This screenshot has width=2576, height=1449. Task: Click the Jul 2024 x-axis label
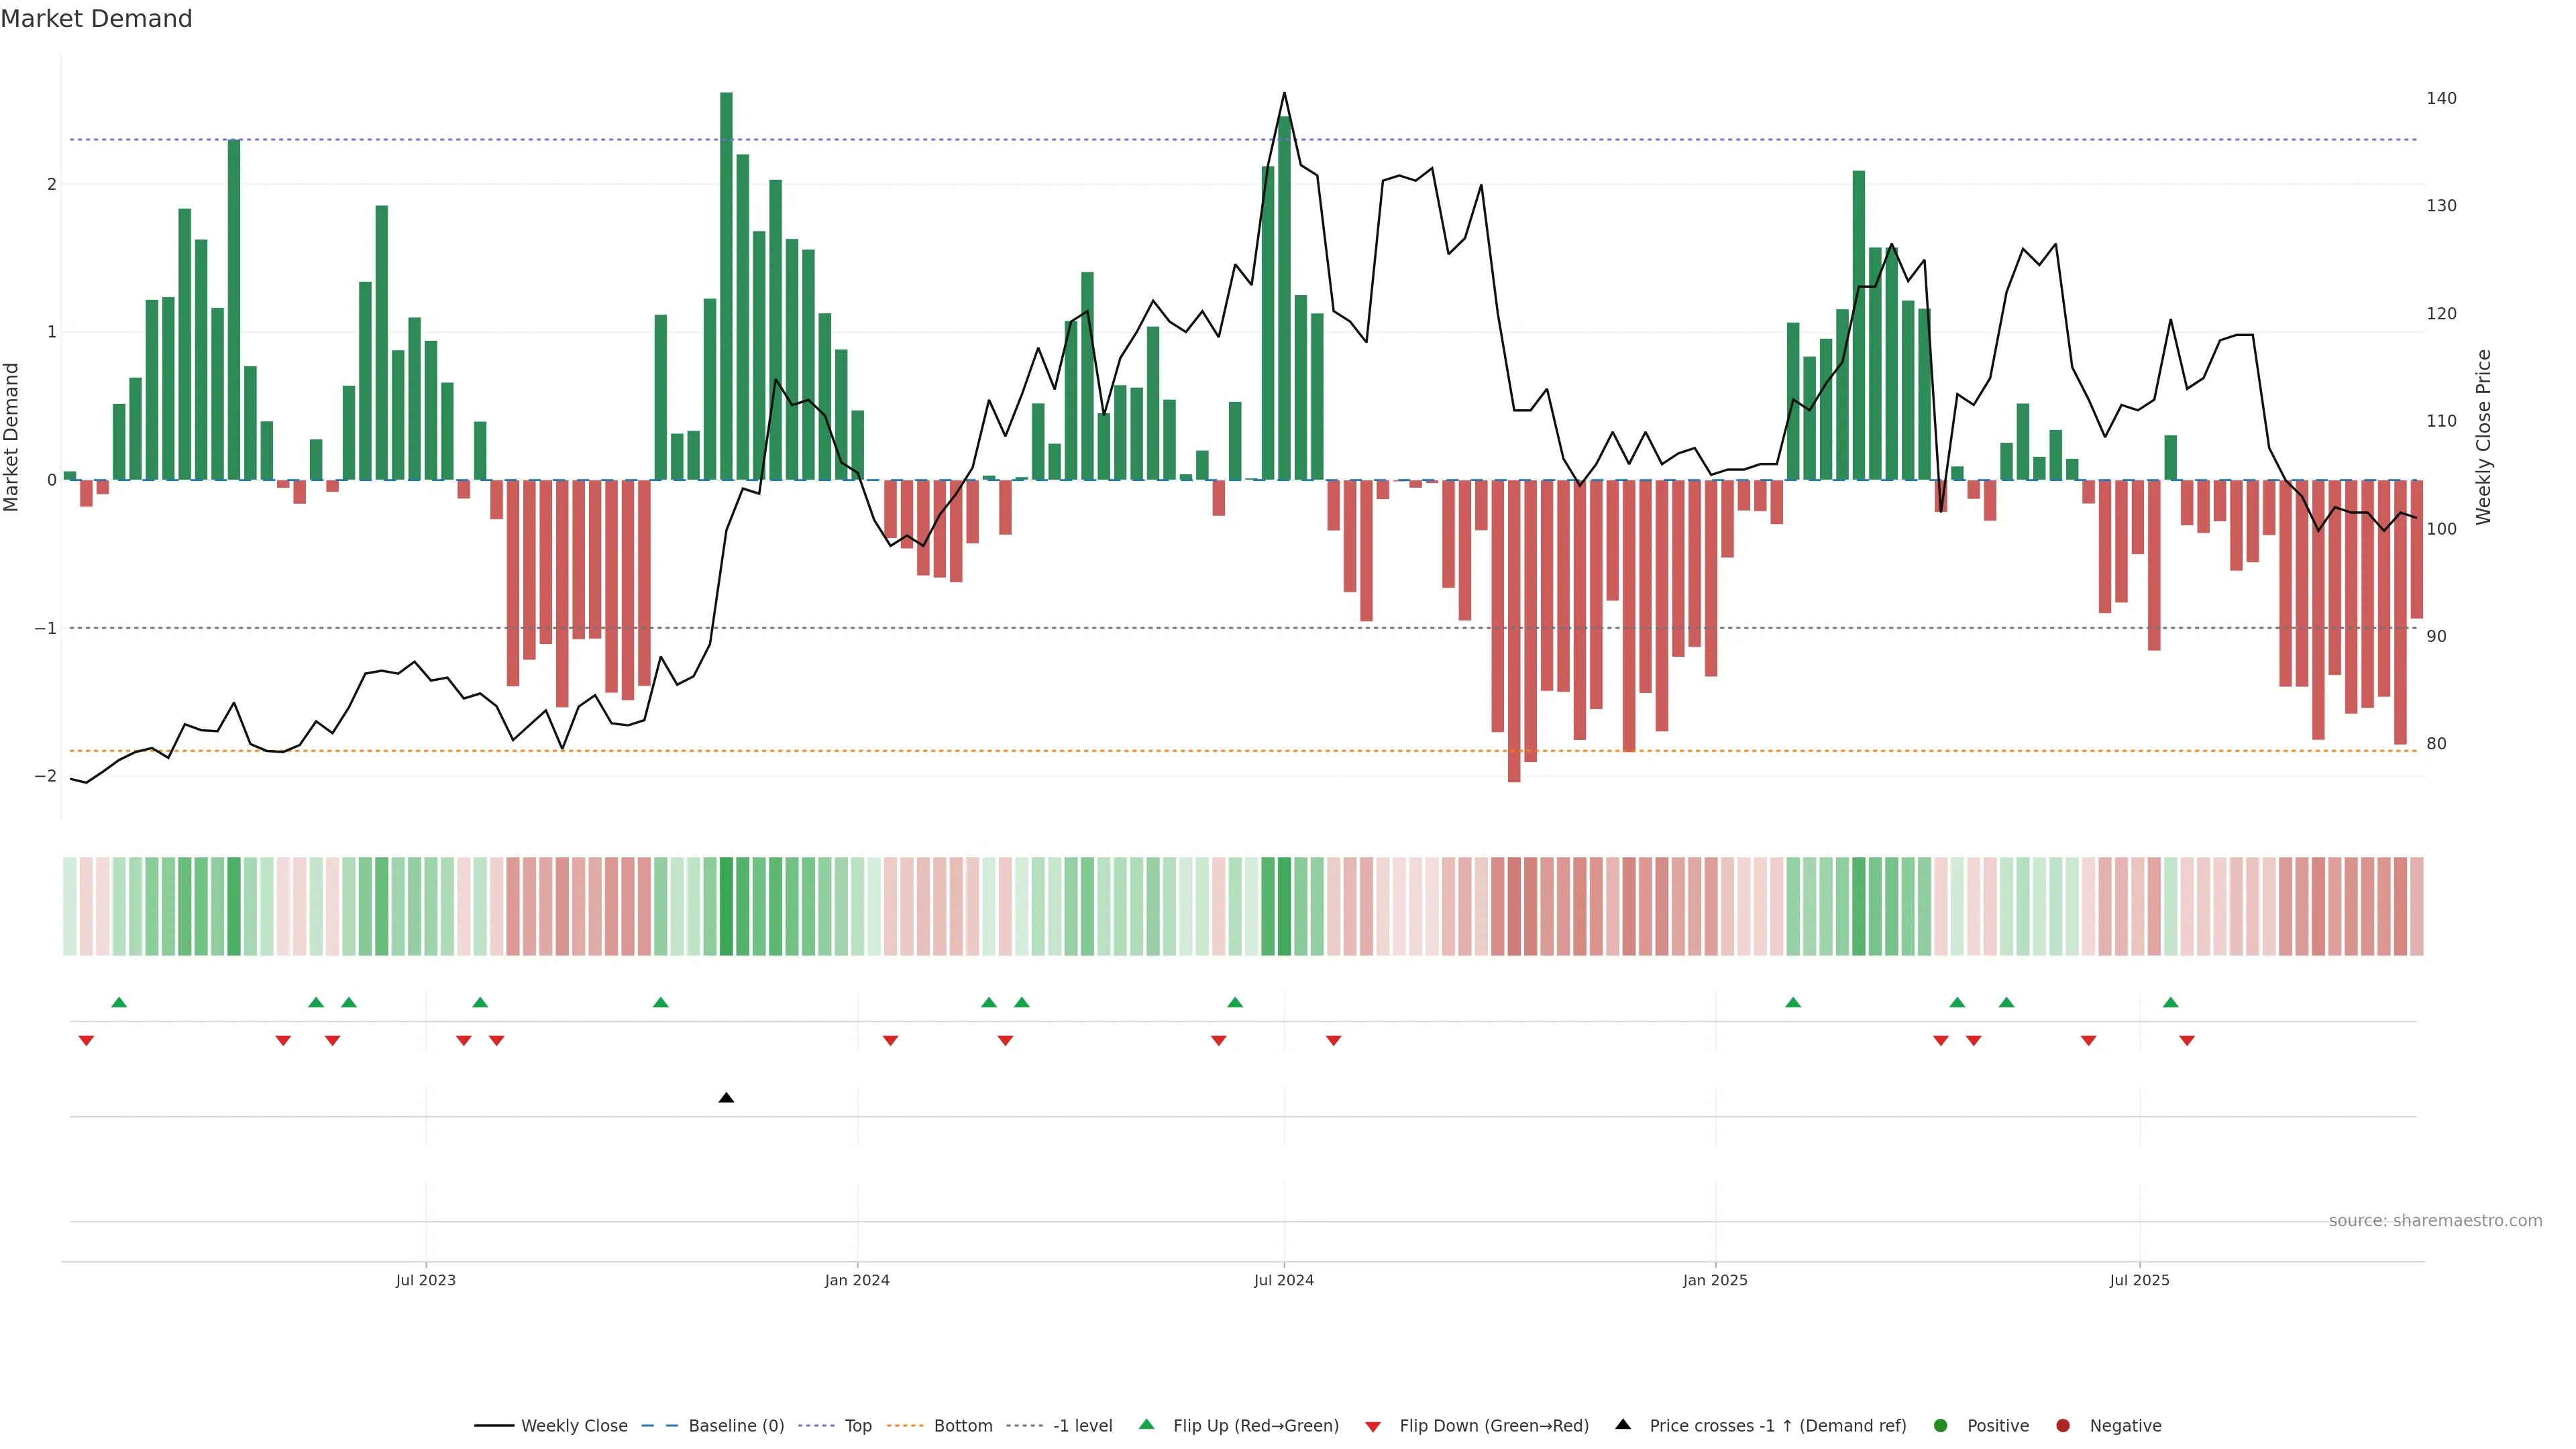tap(1283, 1280)
